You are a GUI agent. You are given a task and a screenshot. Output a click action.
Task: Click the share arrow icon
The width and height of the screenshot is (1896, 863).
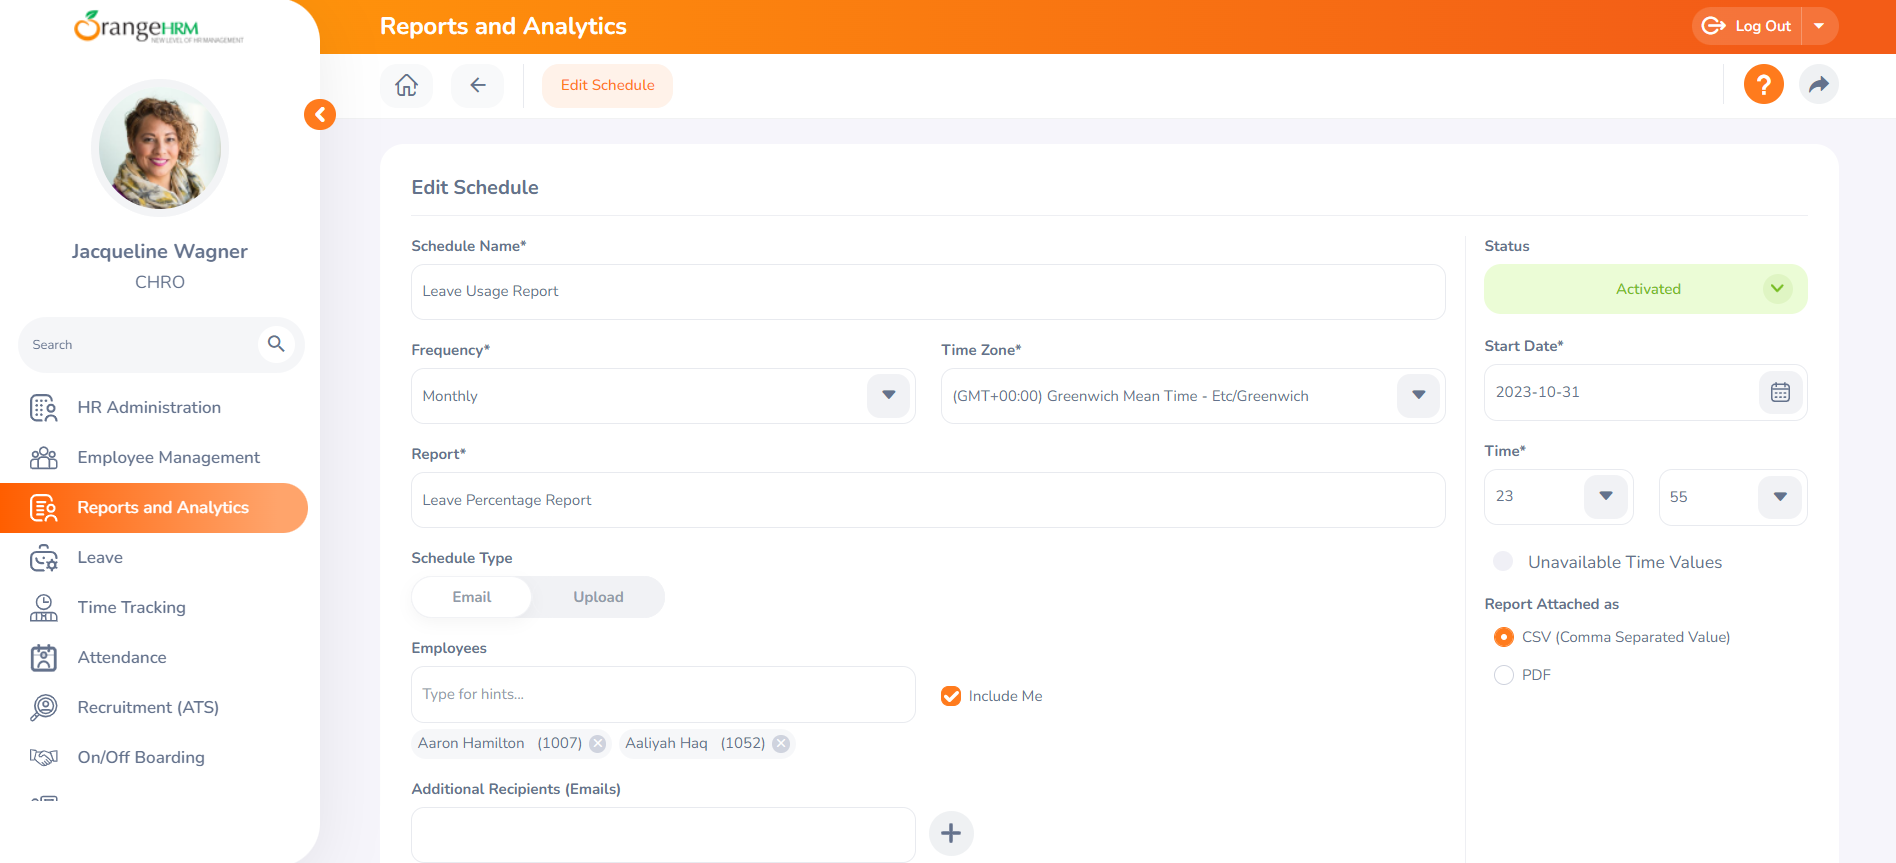pos(1818,84)
